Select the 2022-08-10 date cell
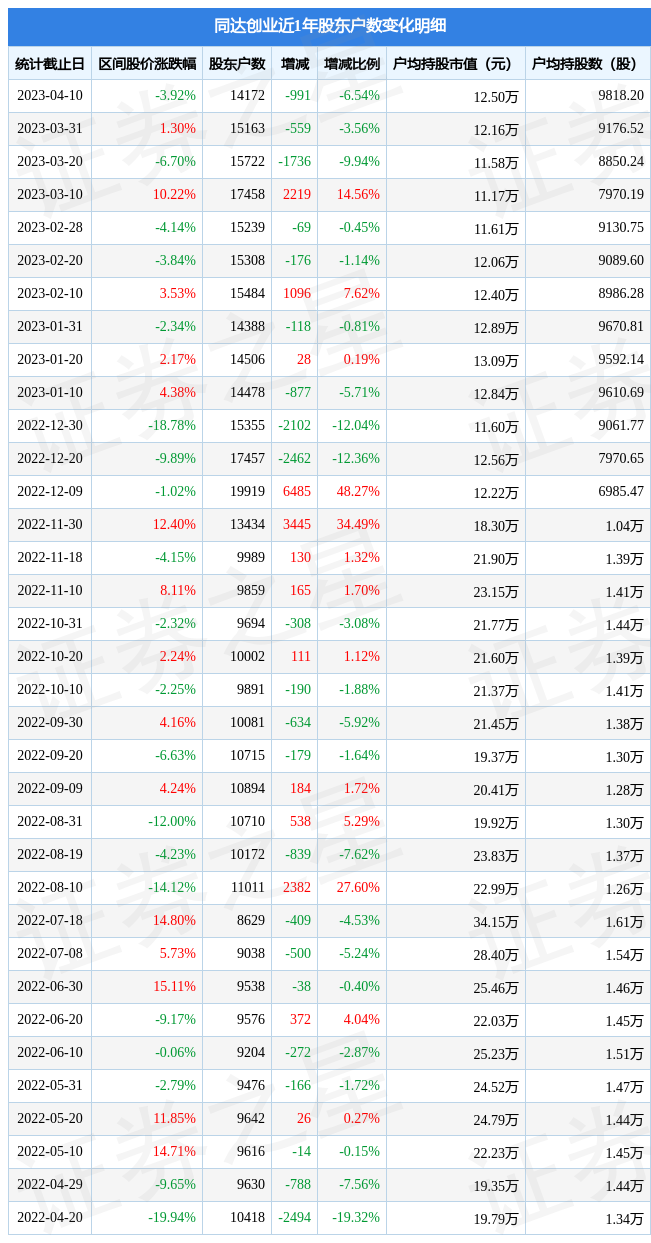 [50, 888]
